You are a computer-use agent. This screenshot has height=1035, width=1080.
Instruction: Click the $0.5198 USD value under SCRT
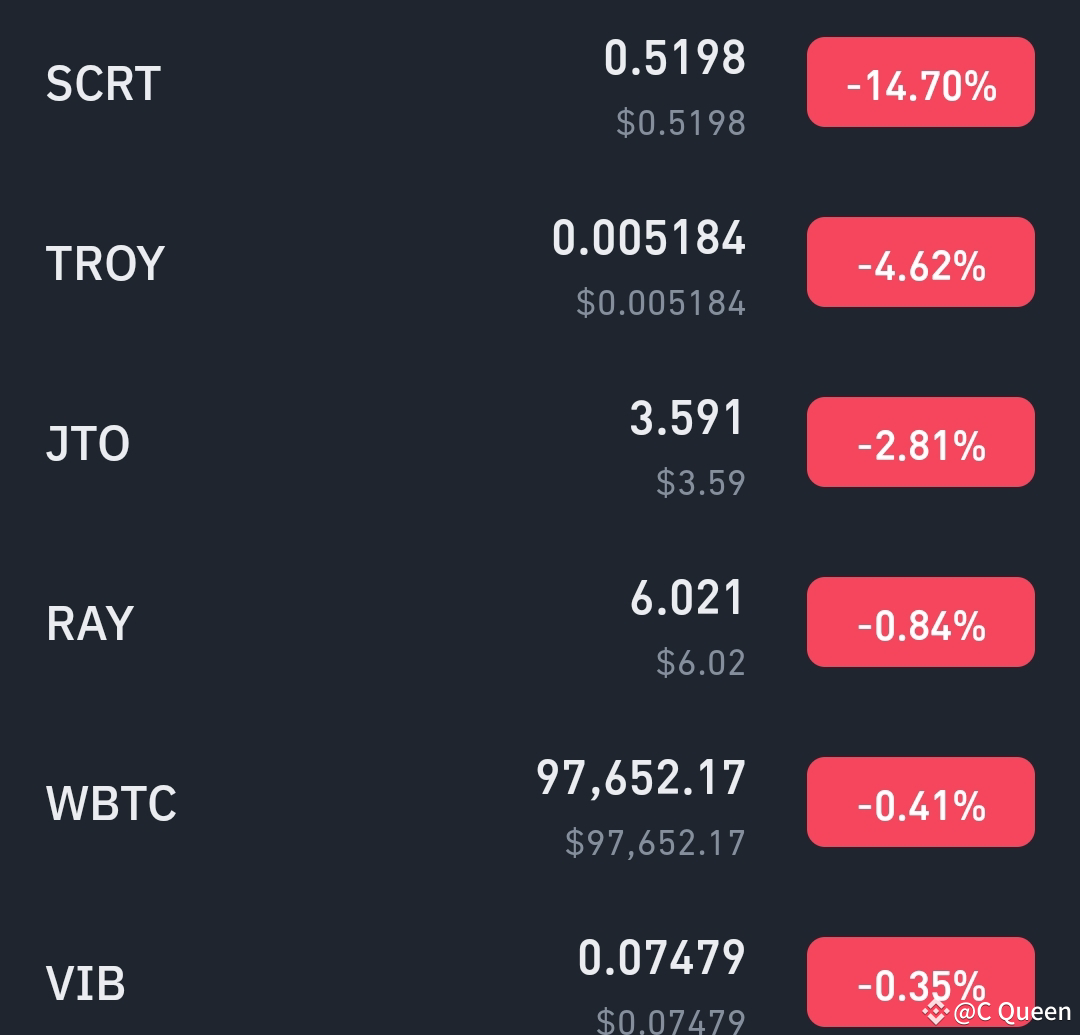coord(681,123)
